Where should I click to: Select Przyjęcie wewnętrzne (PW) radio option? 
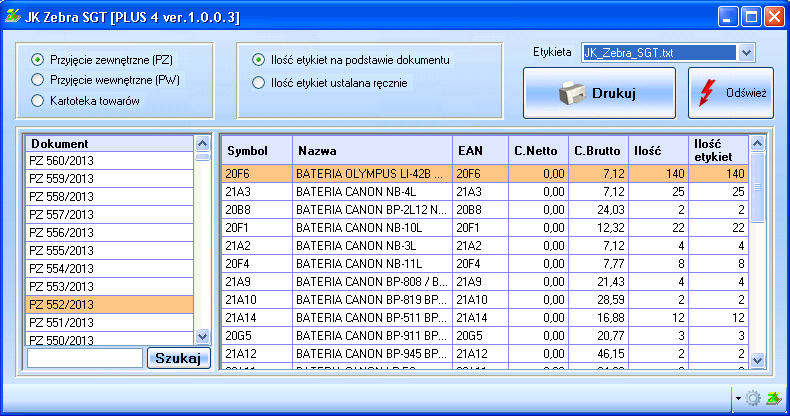(x=38, y=80)
